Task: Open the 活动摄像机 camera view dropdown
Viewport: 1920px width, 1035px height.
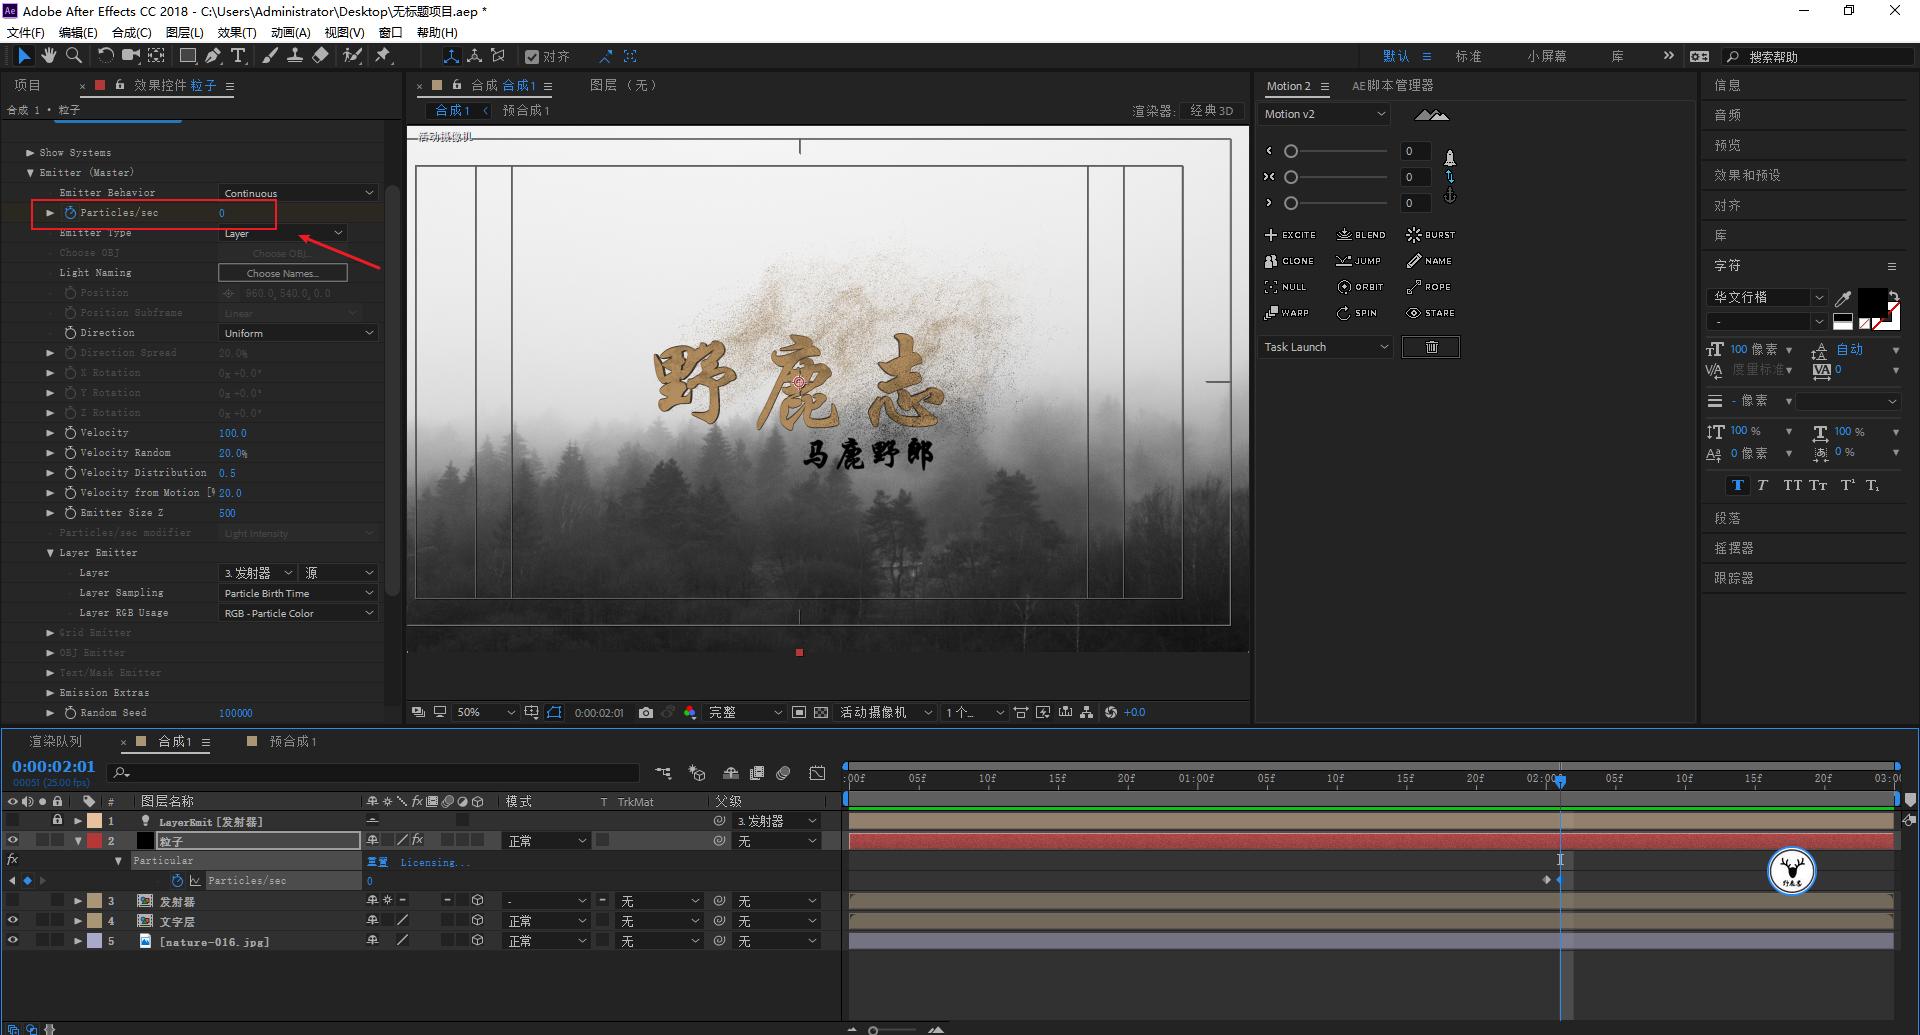Action: pyautogui.click(x=884, y=712)
